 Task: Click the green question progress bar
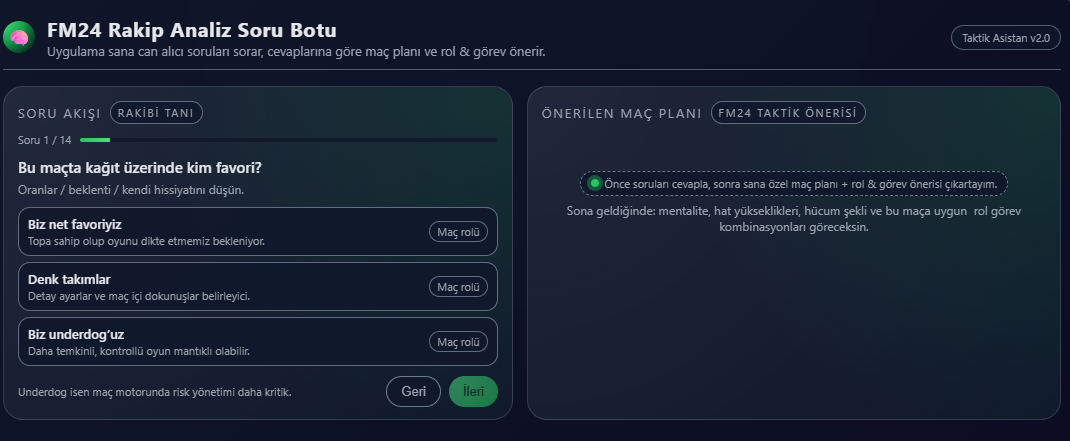(95, 140)
